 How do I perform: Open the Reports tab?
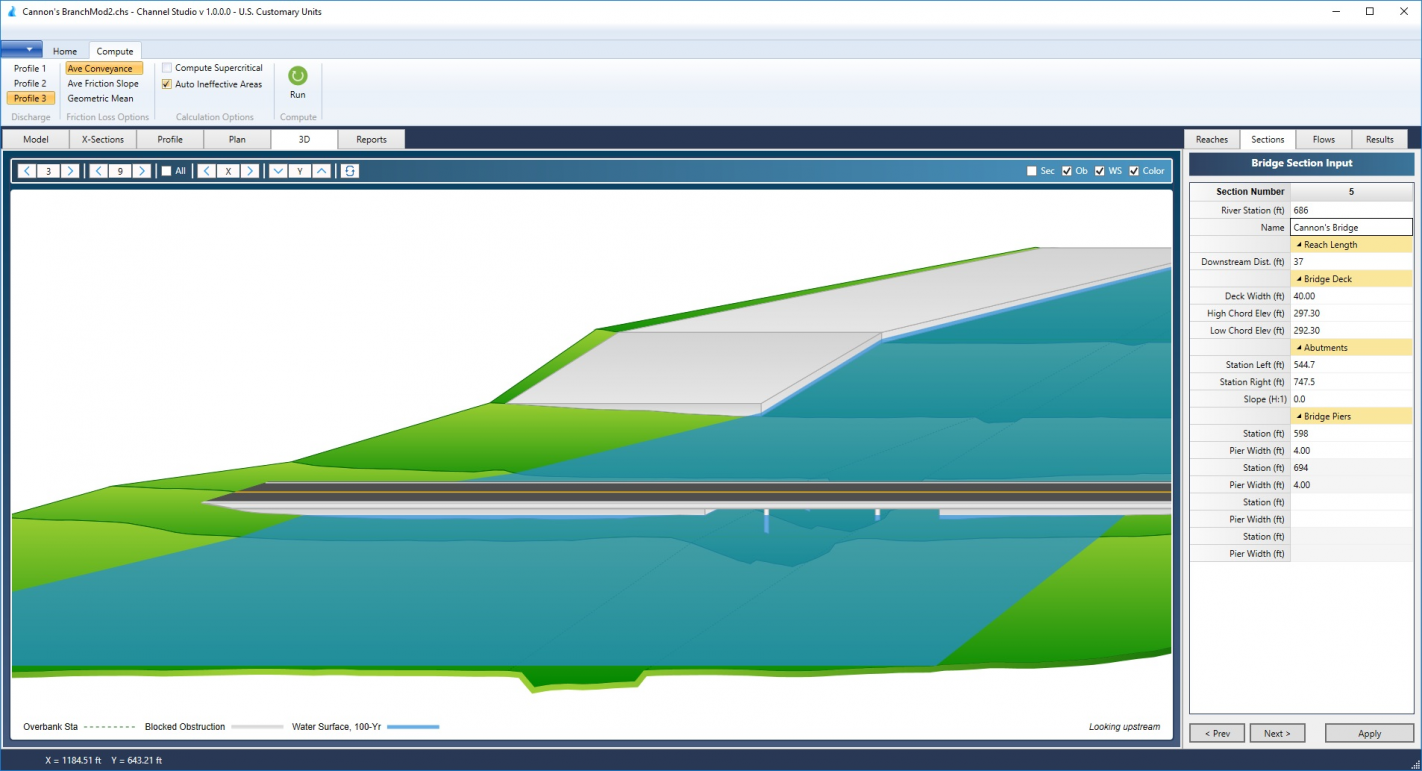point(372,139)
